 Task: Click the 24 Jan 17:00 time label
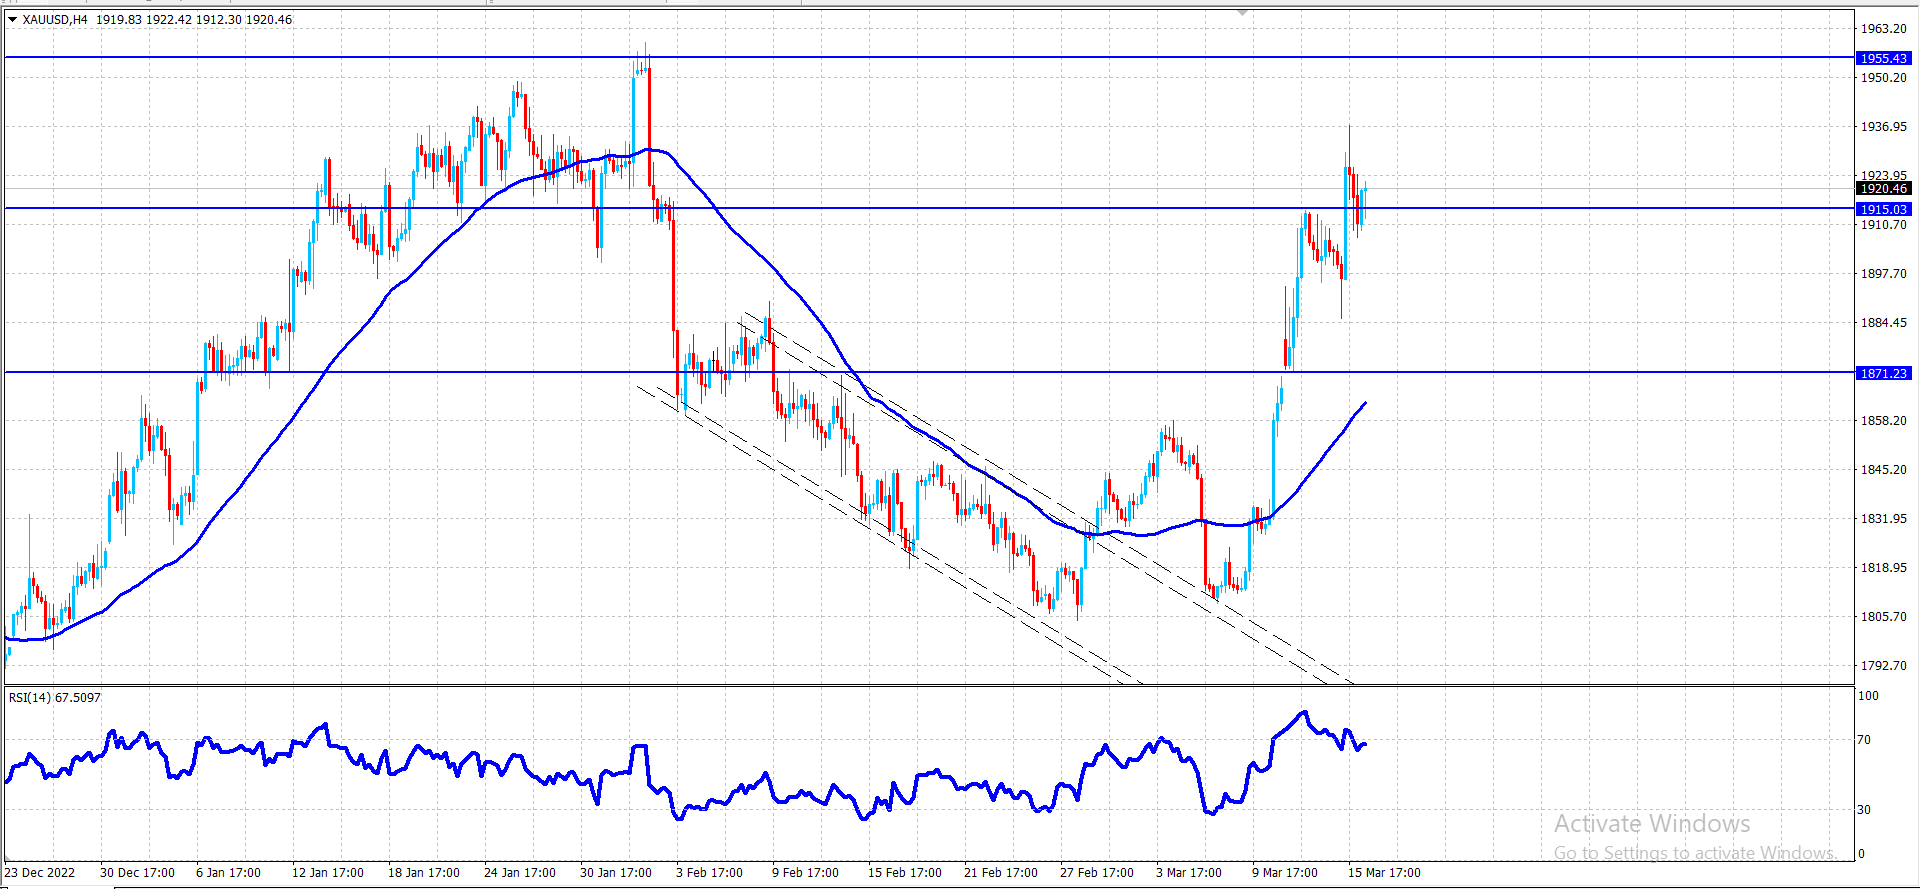click(x=520, y=872)
